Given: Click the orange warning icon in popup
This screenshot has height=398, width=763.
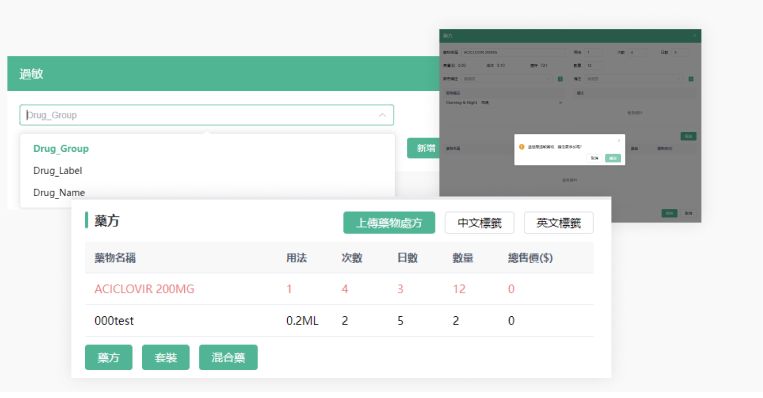Looking at the screenshot, I should pyautogui.click(x=522, y=146).
